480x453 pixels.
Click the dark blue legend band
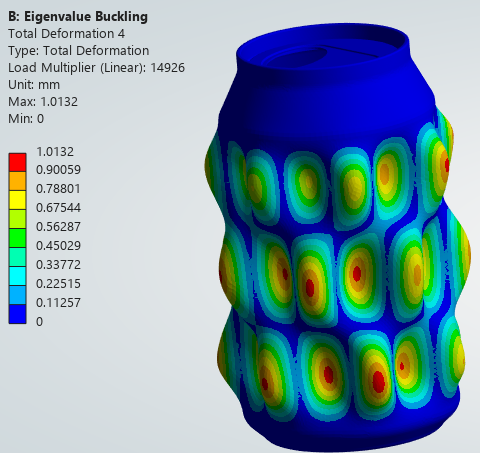17,314
